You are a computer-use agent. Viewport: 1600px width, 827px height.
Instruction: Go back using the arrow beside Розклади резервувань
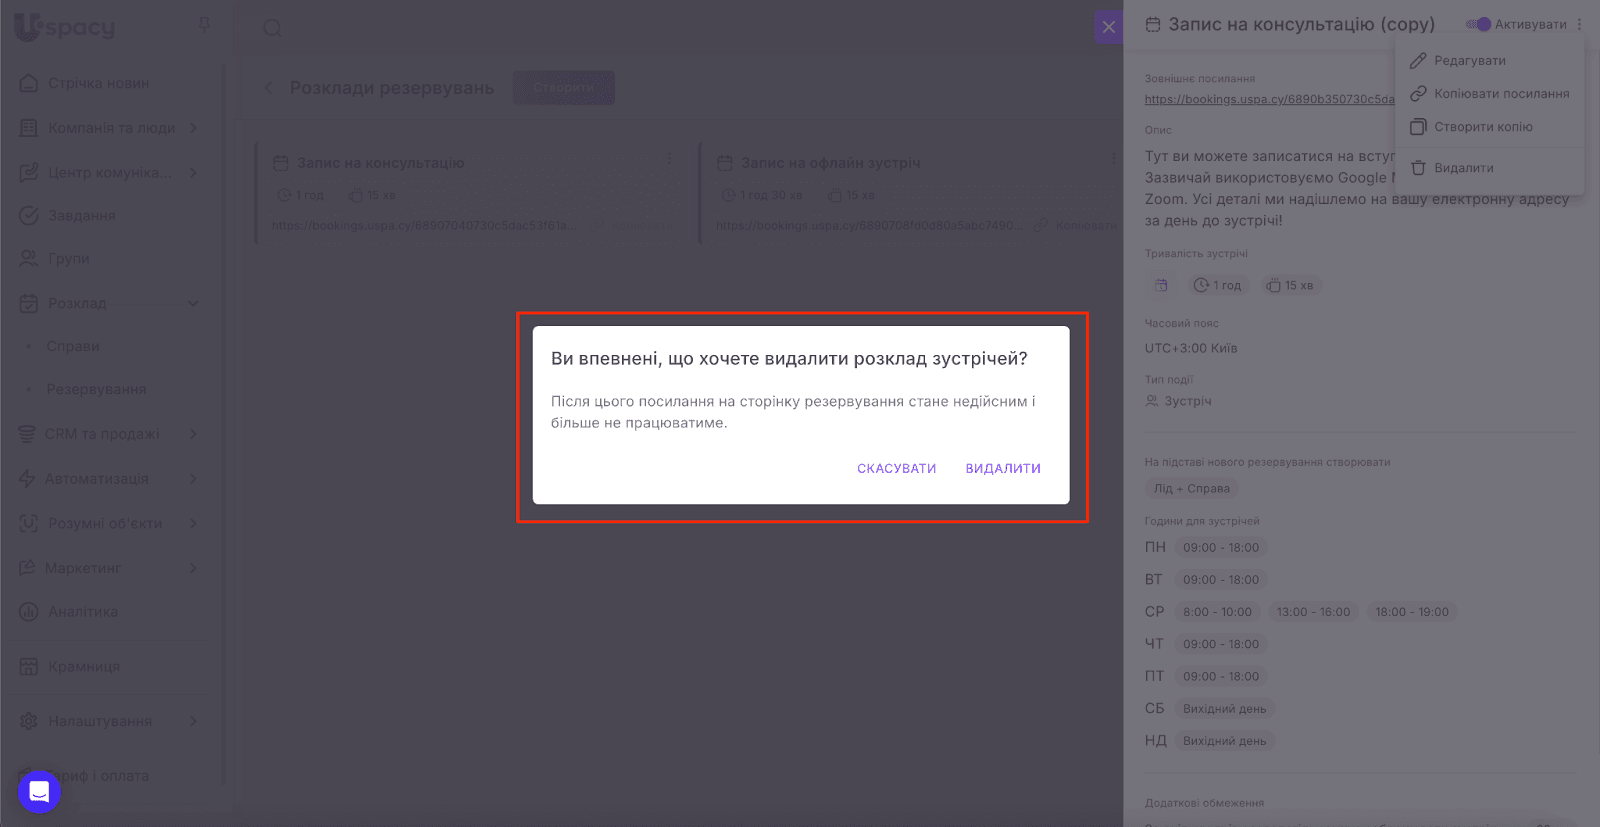coord(268,88)
